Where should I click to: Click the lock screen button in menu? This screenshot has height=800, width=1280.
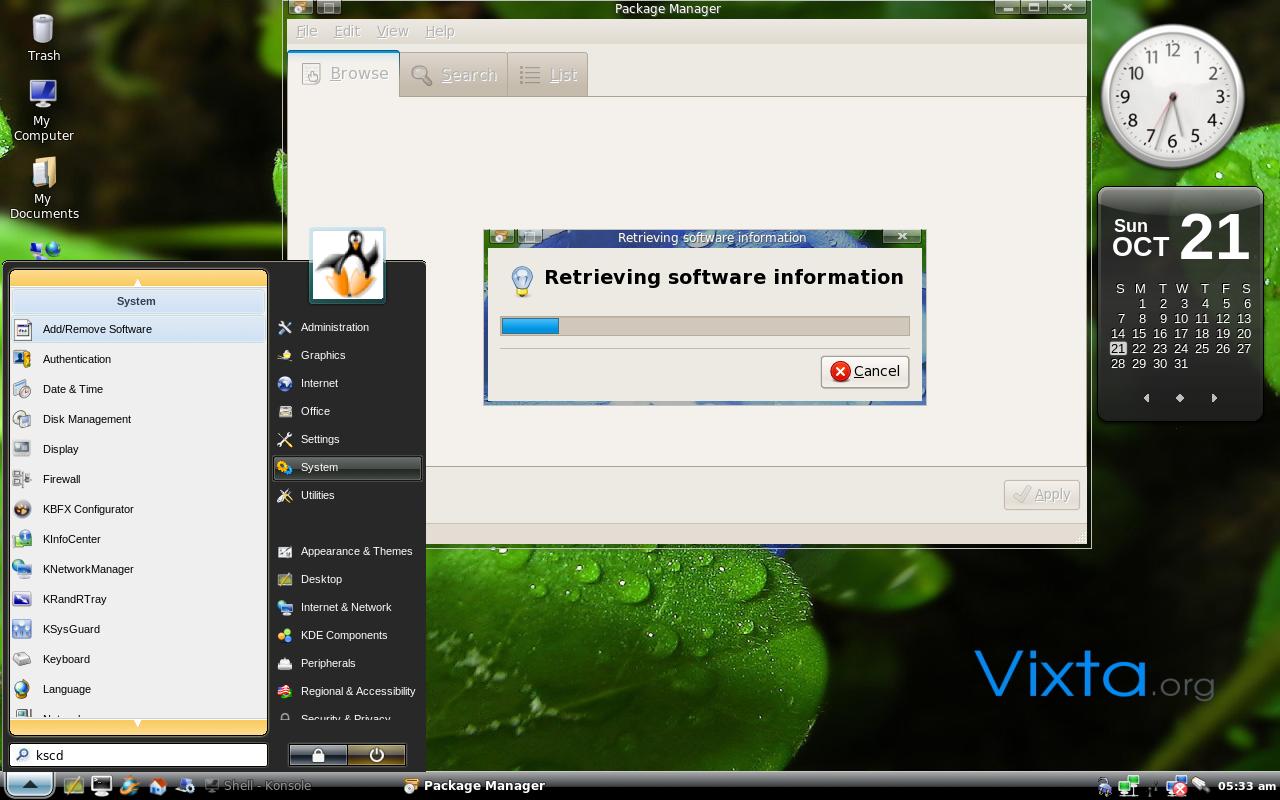point(318,755)
